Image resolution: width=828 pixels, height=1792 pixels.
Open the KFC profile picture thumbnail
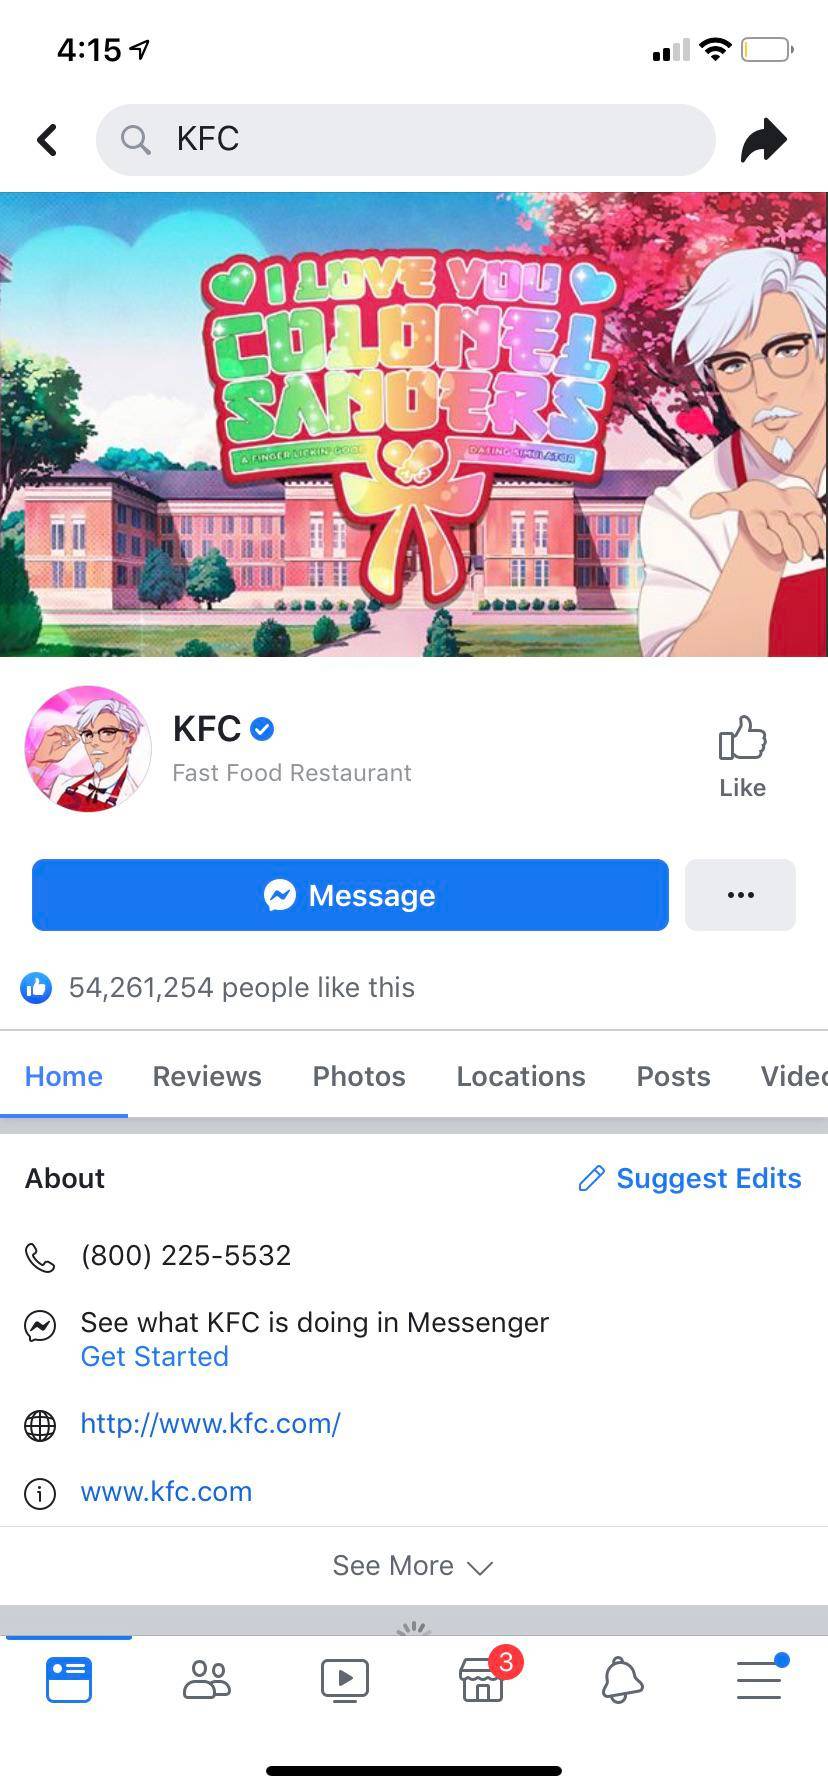pyautogui.click(x=88, y=749)
